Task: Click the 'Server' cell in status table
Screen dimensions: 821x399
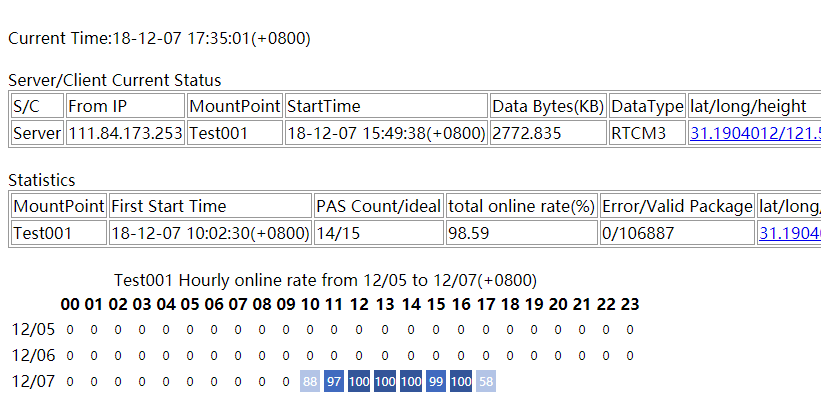Action: click(37, 133)
